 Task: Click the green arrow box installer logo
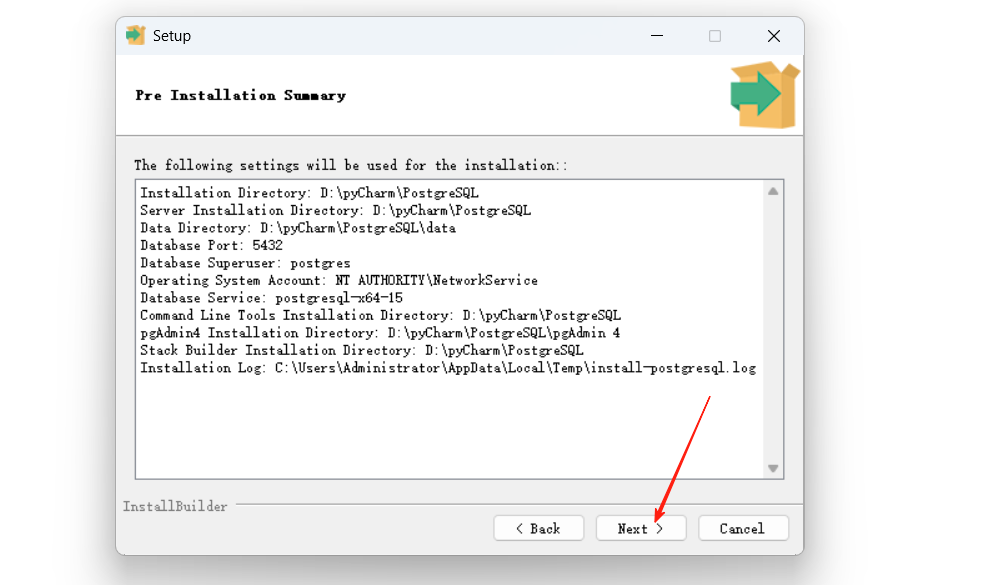coord(765,94)
